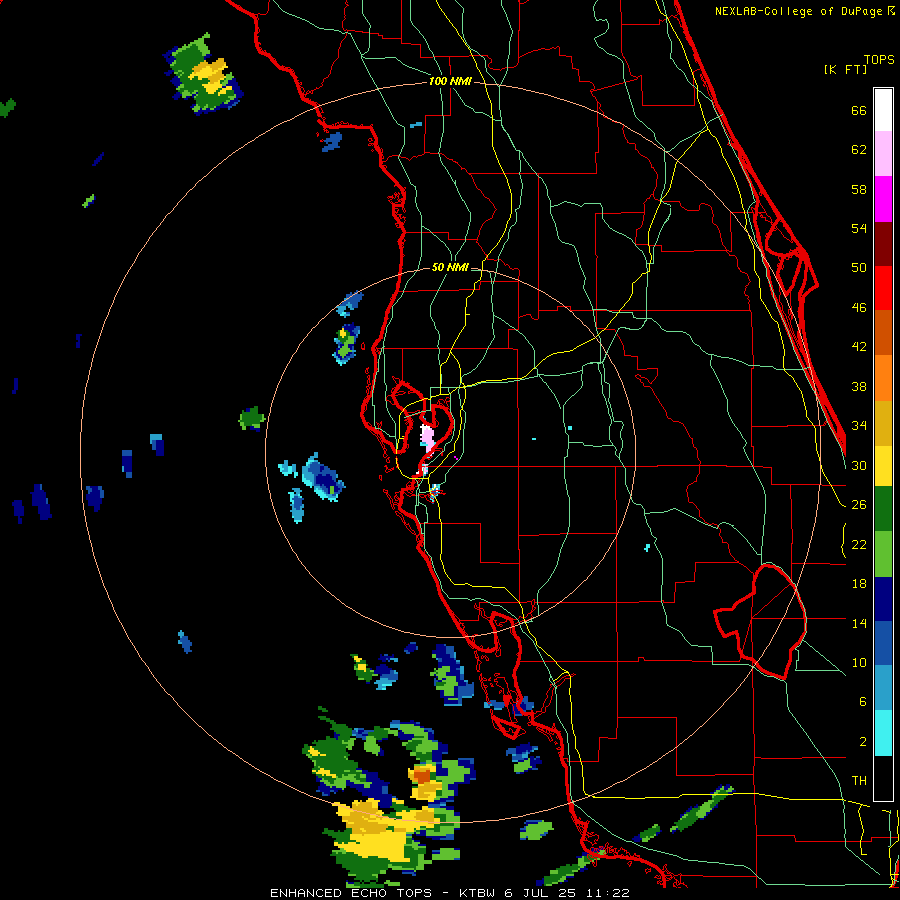Image resolution: width=900 pixels, height=900 pixels.
Task: Select the dark red (maroon) legend swatch
Action: click(x=883, y=243)
